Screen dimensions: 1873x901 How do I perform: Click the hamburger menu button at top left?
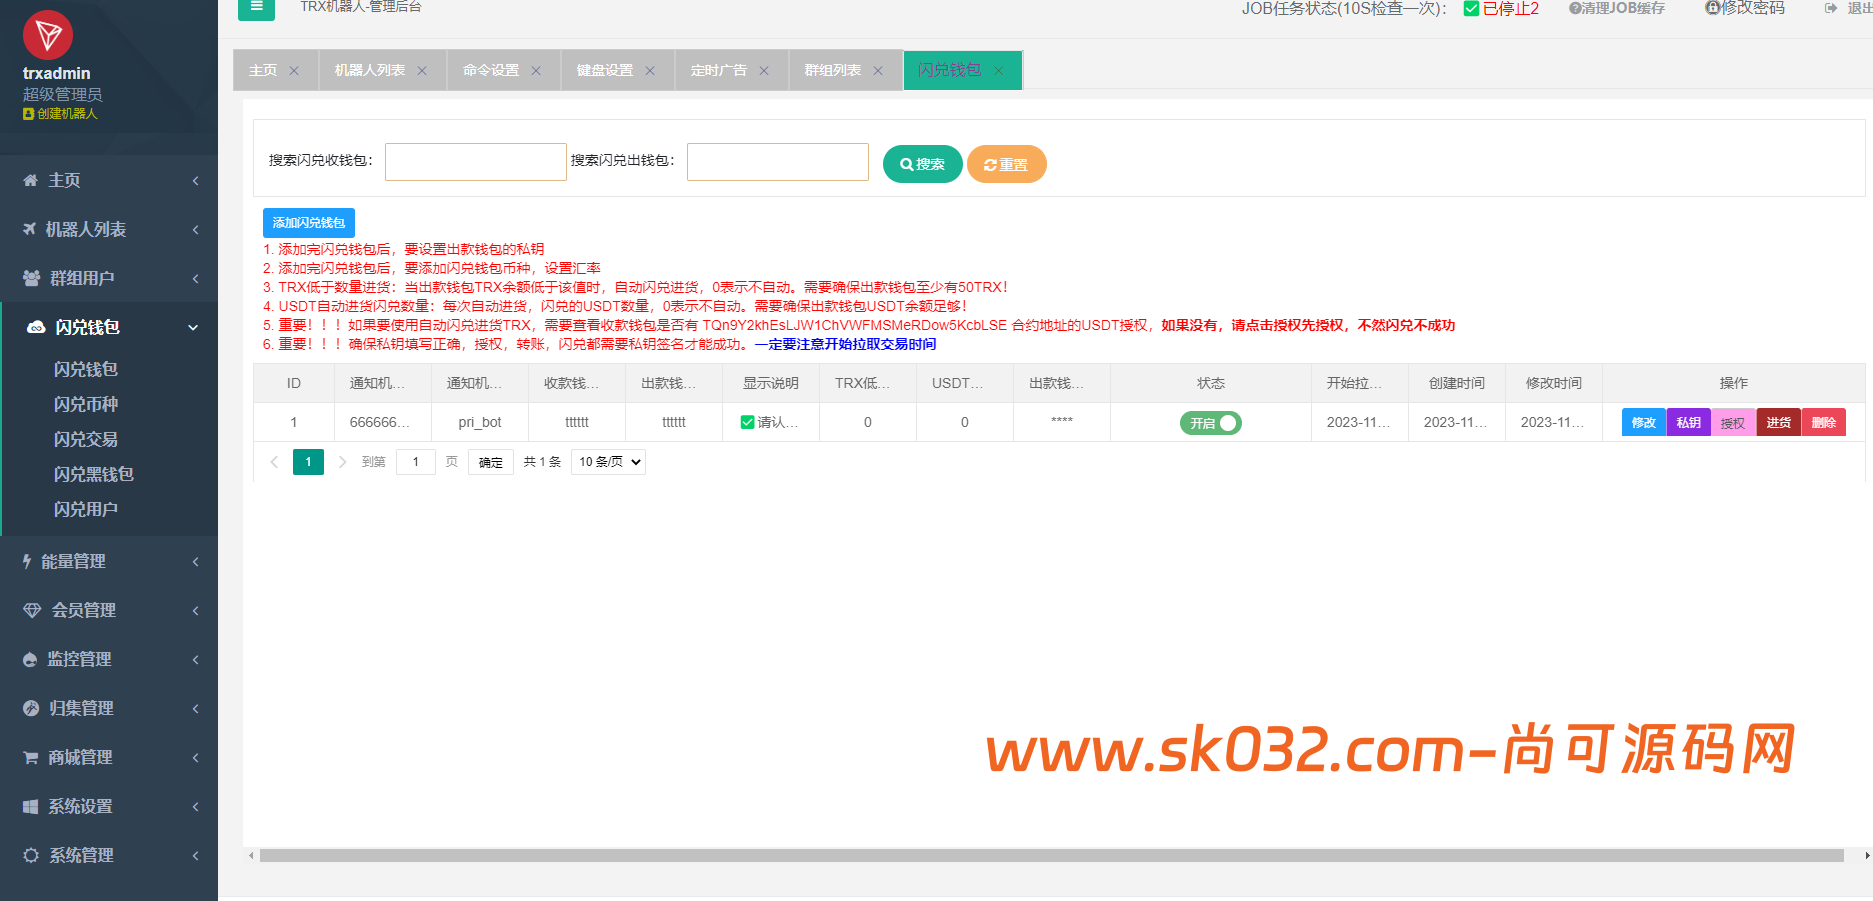click(x=256, y=8)
